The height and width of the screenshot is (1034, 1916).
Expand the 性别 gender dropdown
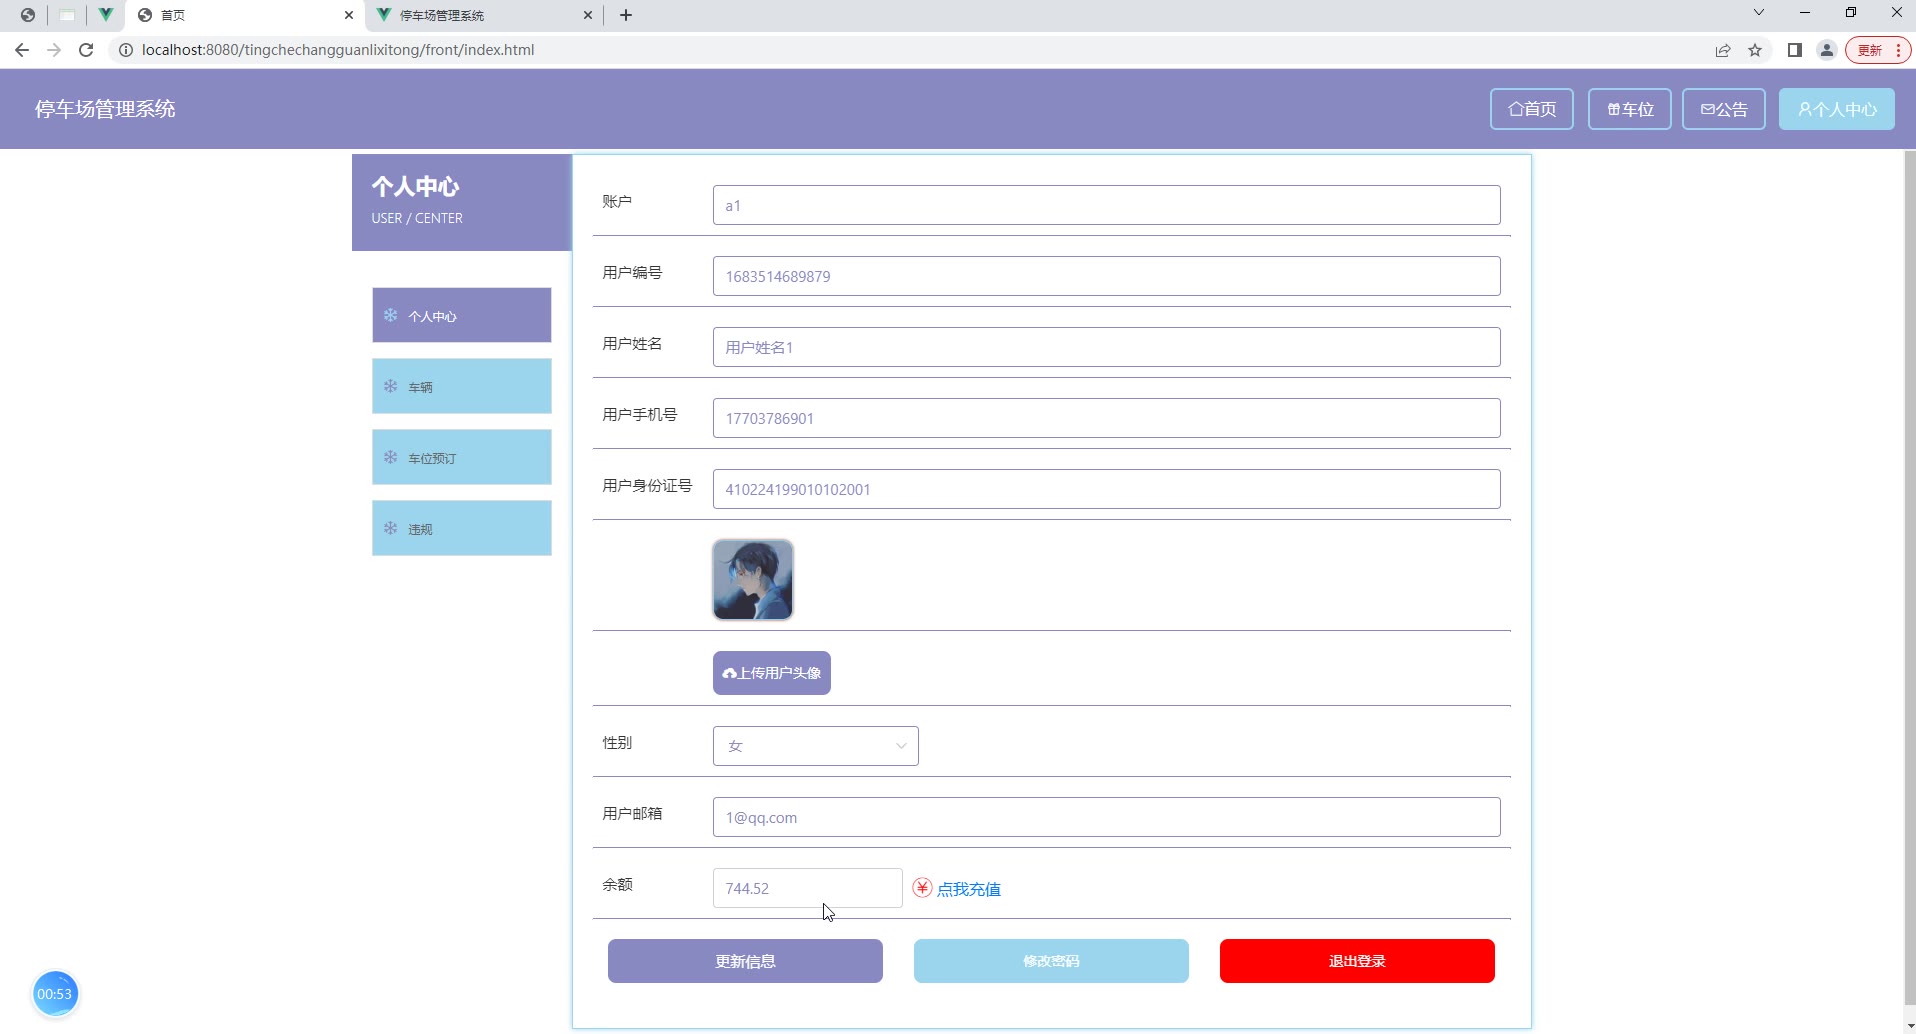[x=815, y=746]
